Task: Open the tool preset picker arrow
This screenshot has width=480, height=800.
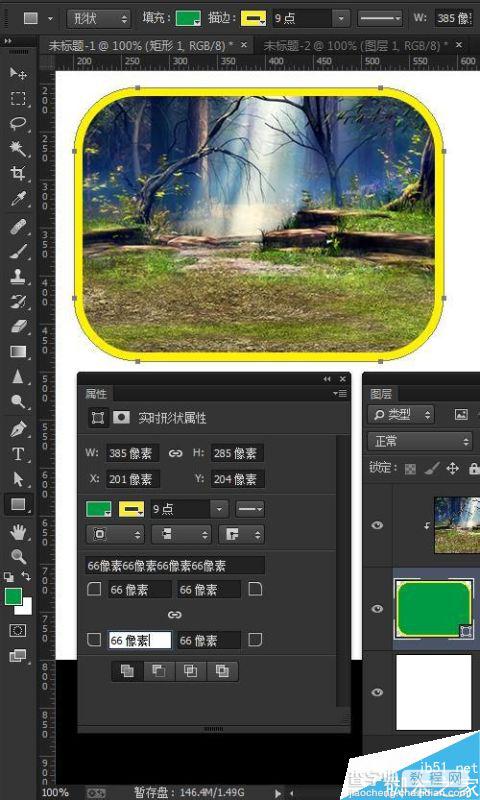Action: tap(50, 19)
